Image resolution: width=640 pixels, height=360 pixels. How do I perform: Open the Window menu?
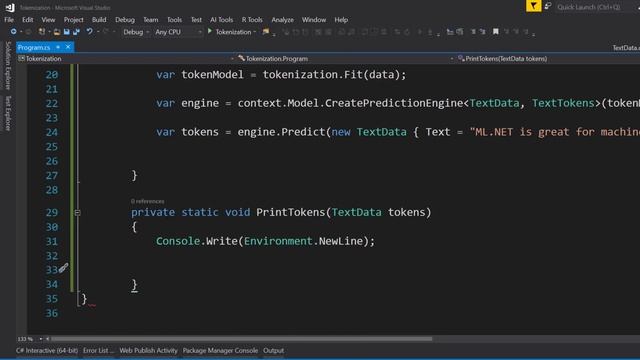pos(314,20)
